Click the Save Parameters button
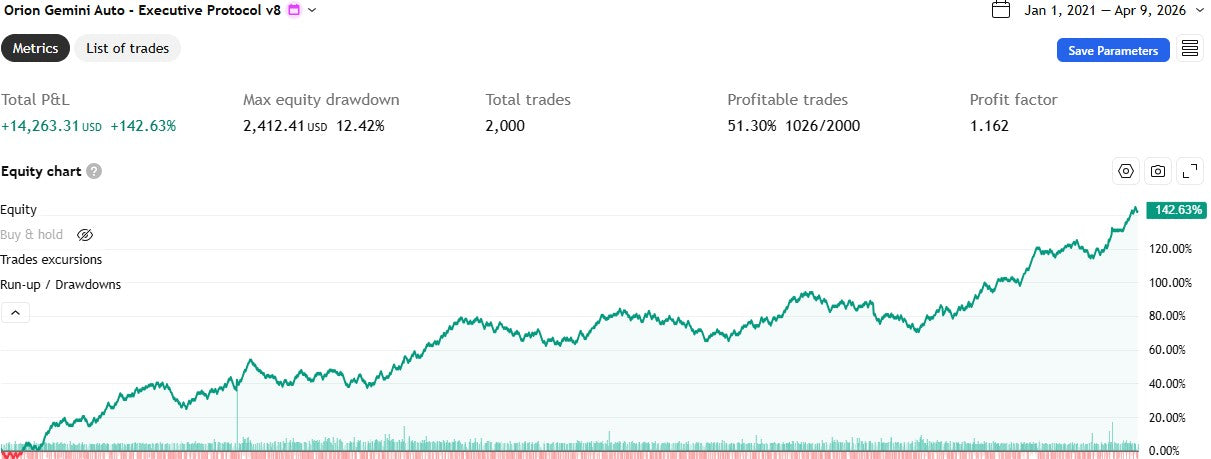Screen dimensions: 1211x459 [x=1113, y=50]
